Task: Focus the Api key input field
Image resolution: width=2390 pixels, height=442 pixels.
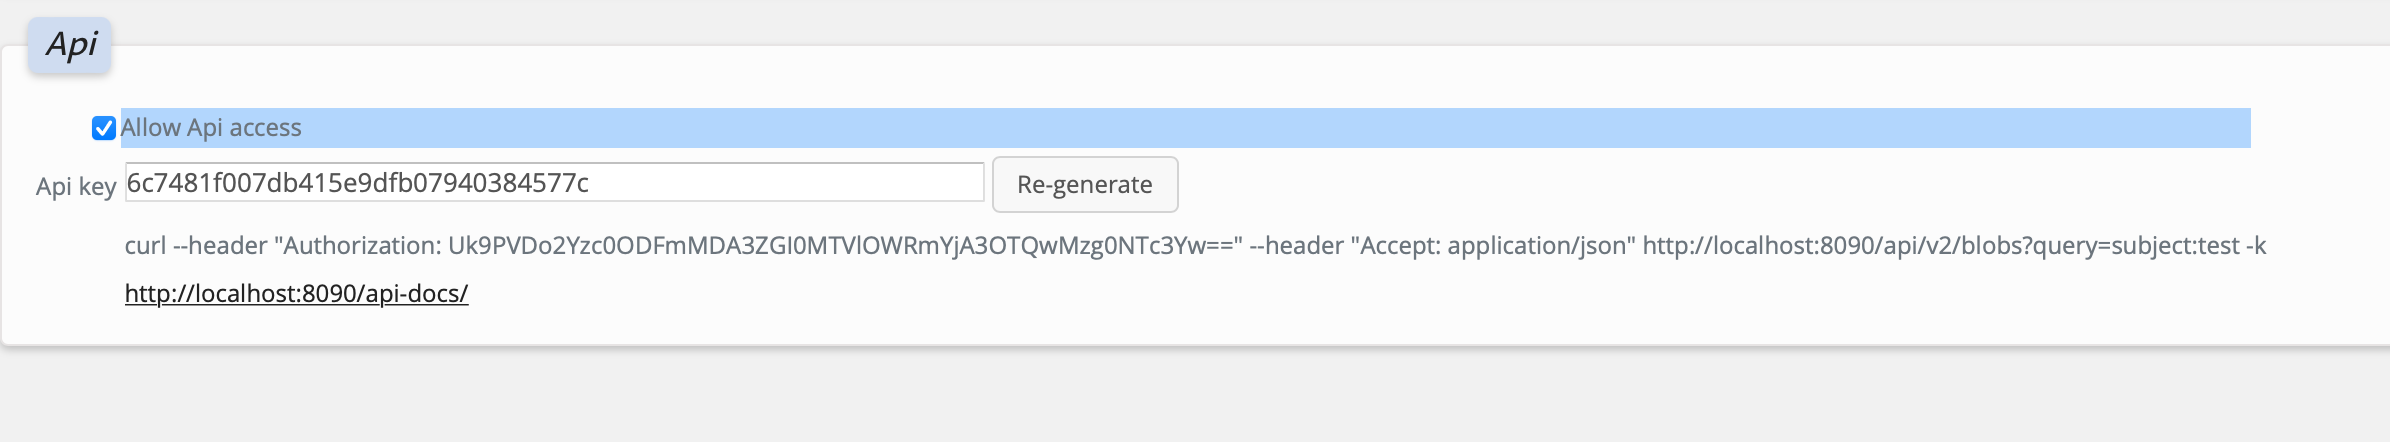Action: [x=555, y=182]
